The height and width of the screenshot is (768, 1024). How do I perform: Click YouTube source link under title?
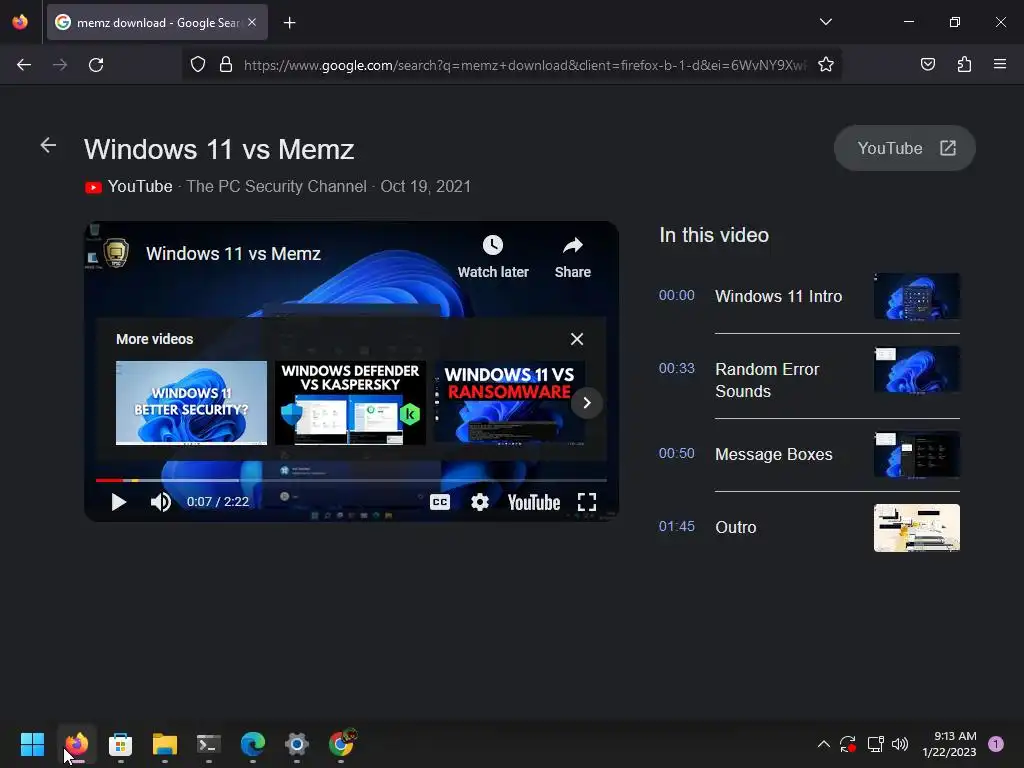click(x=129, y=187)
